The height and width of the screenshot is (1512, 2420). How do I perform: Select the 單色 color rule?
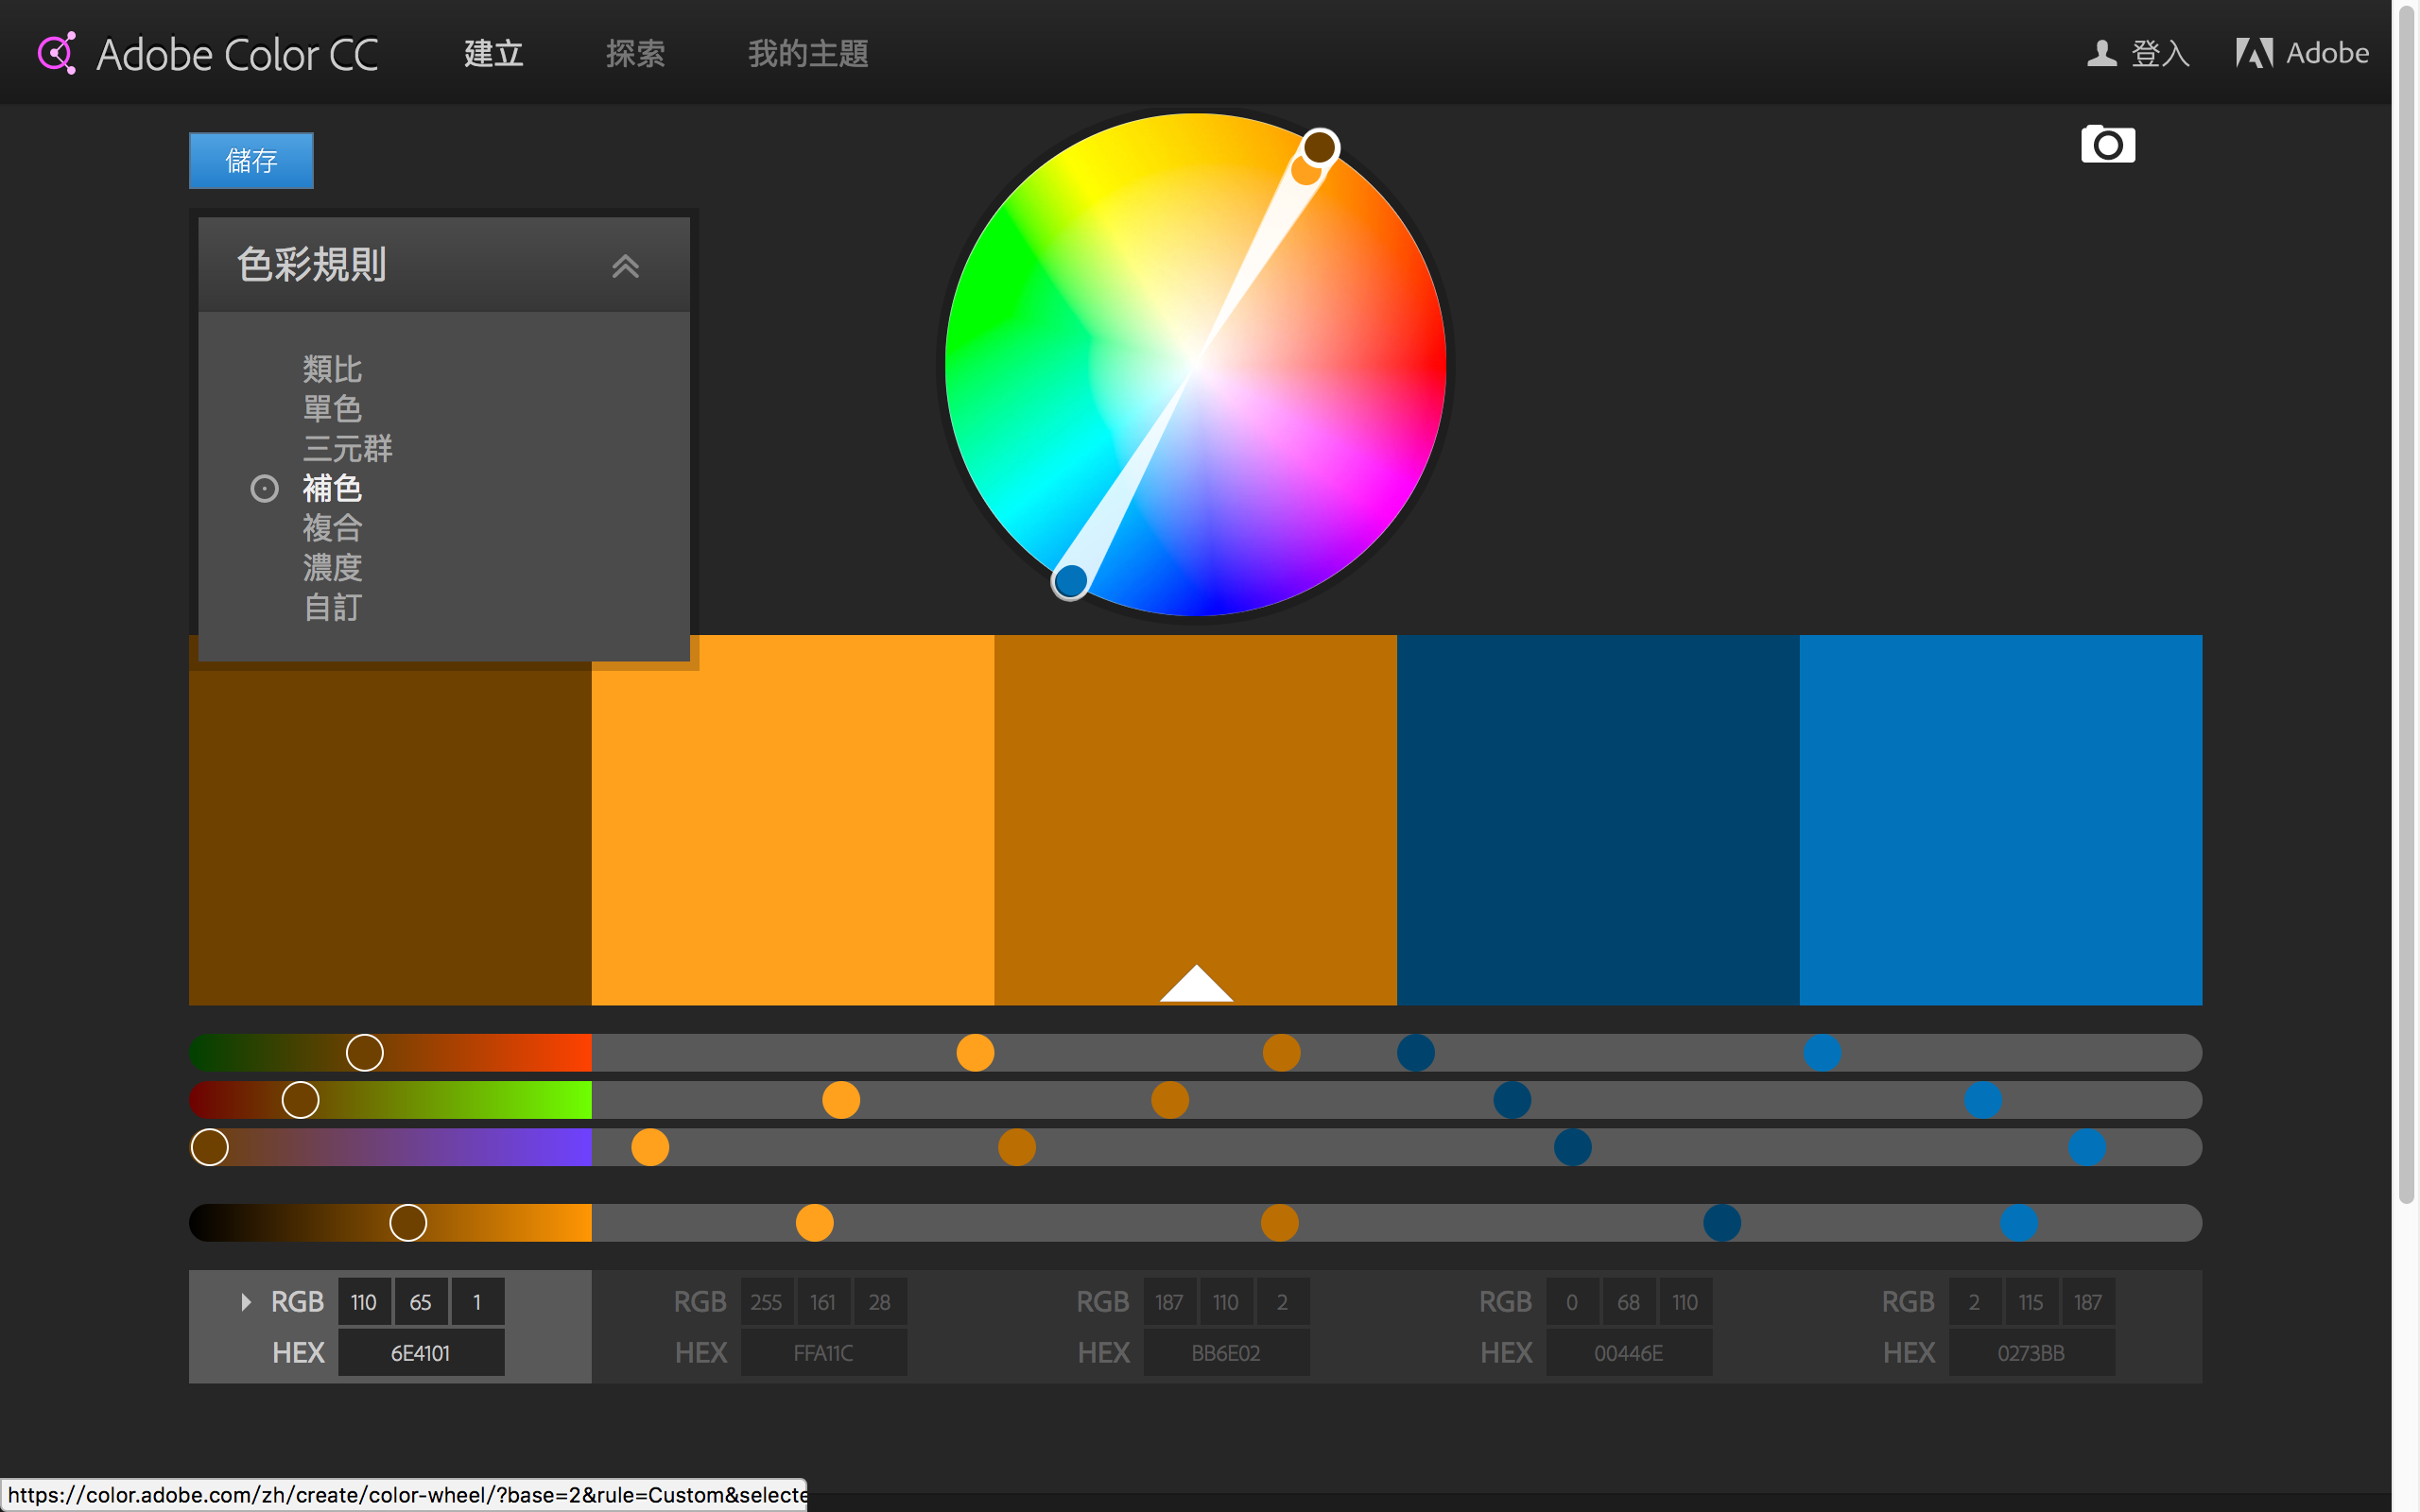[332, 409]
